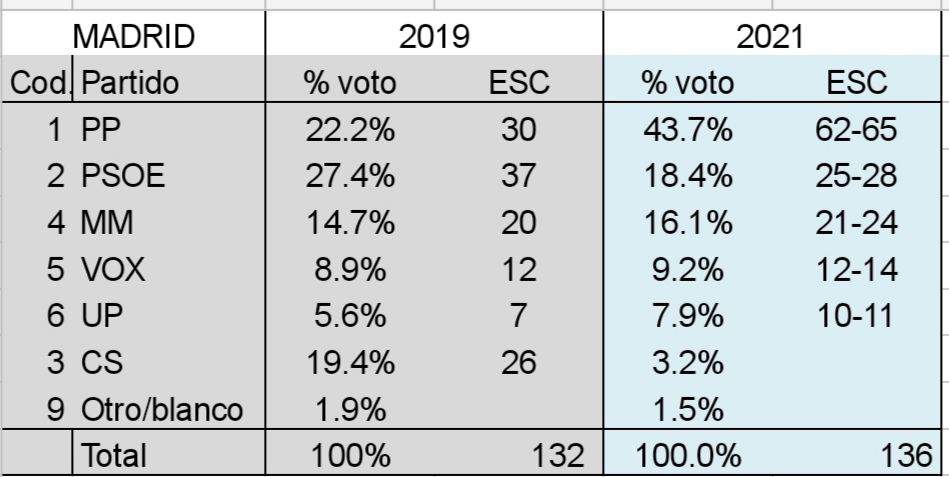
Task: Click VOX 2019 vote share 8.9%
Action: point(348,268)
